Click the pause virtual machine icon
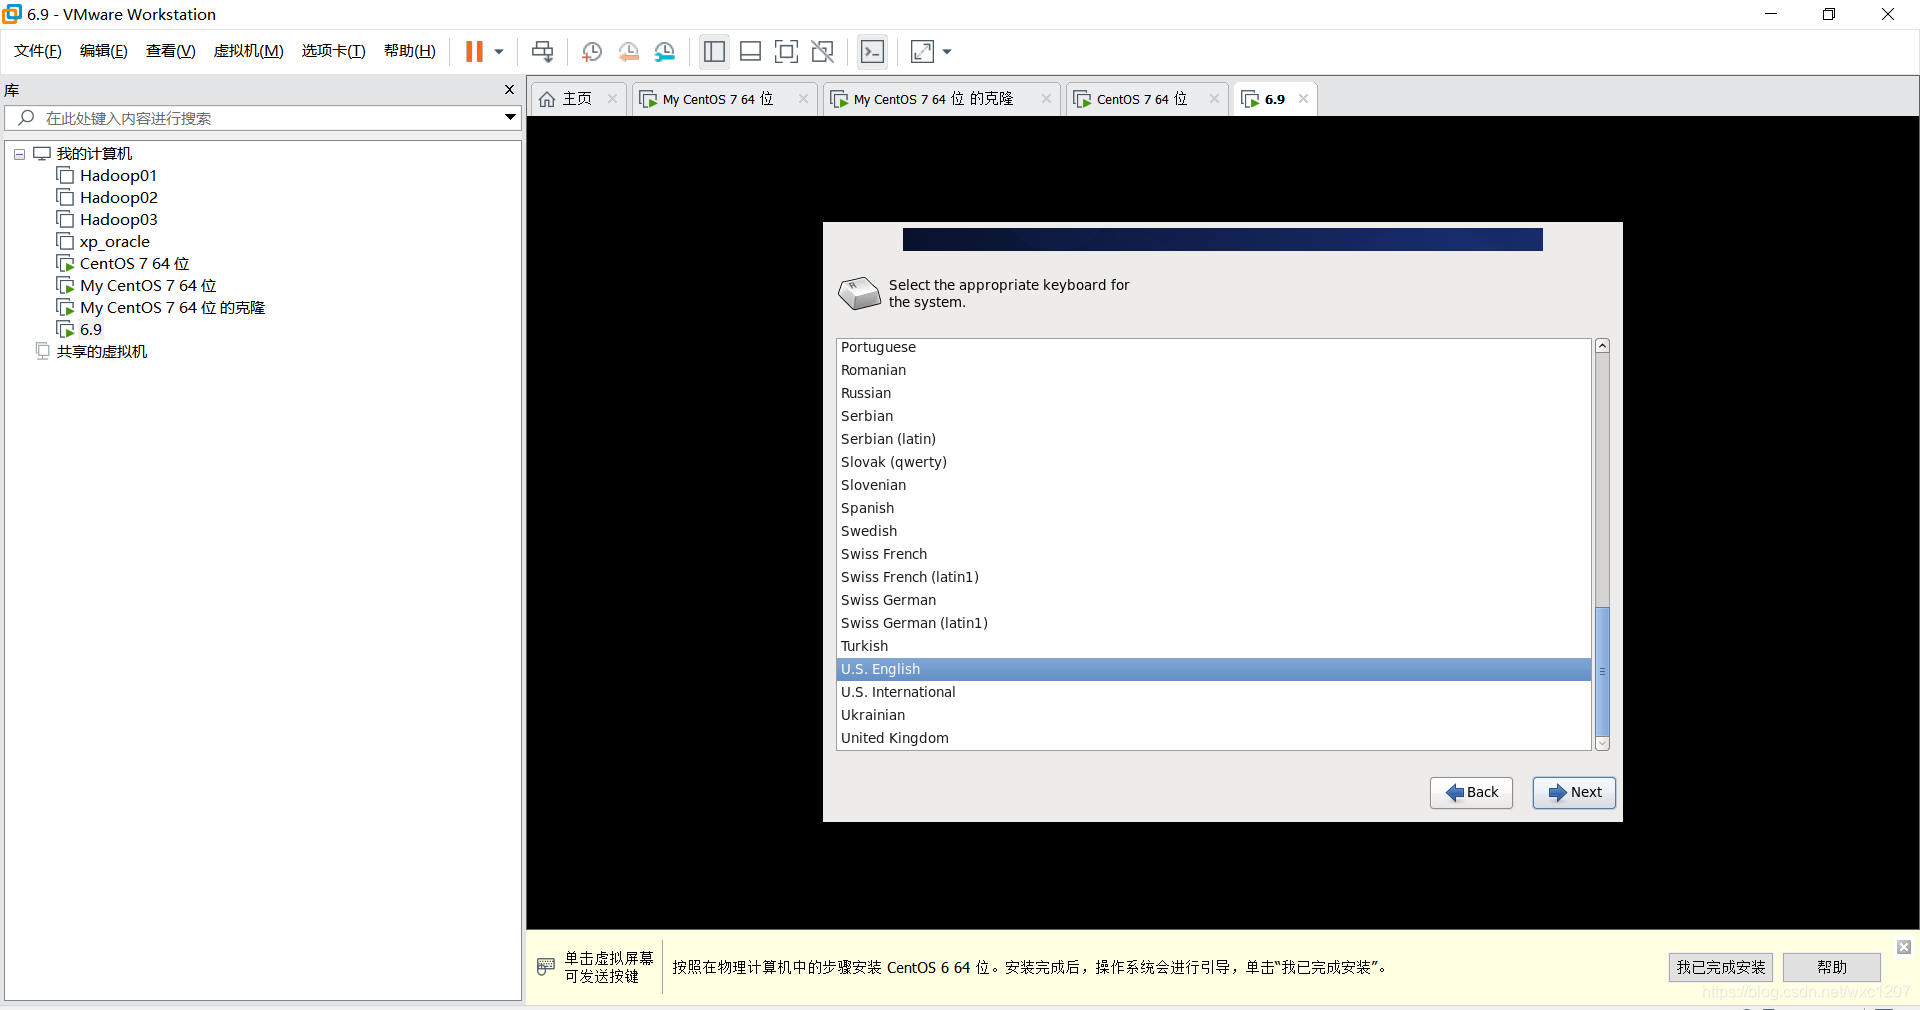1920x1010 pixels. (x=474, y=52)
